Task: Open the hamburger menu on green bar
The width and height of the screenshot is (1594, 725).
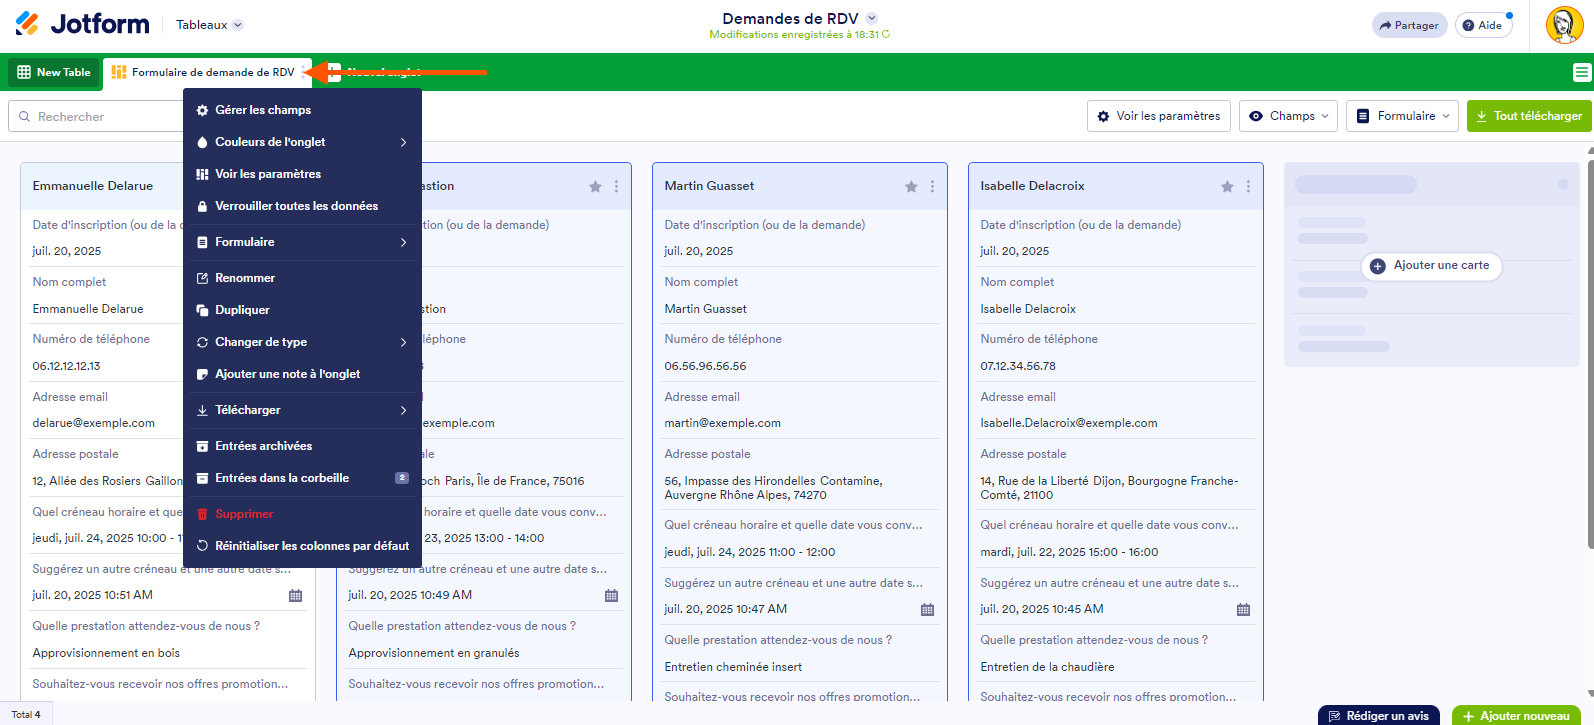Action: [x=1581, y=72]
